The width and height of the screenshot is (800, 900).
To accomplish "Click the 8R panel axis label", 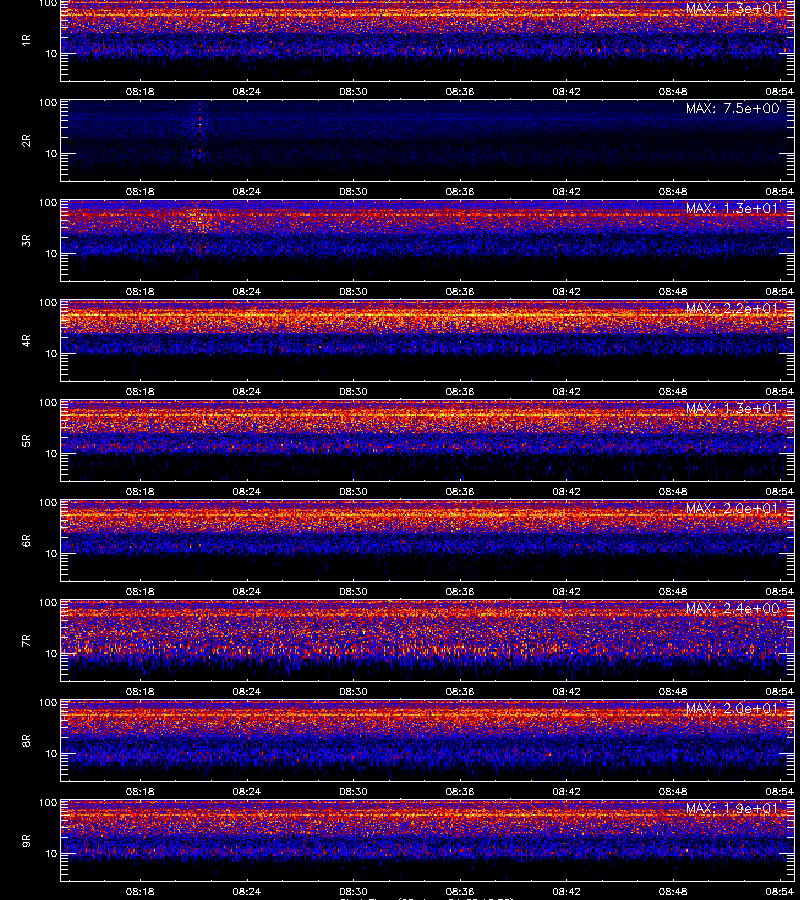I will click(26, 740).
